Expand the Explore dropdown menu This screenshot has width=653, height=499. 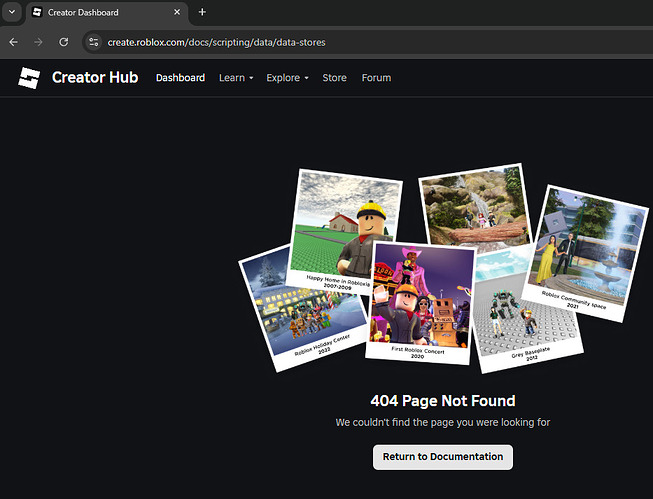click(x=287, y=78)
